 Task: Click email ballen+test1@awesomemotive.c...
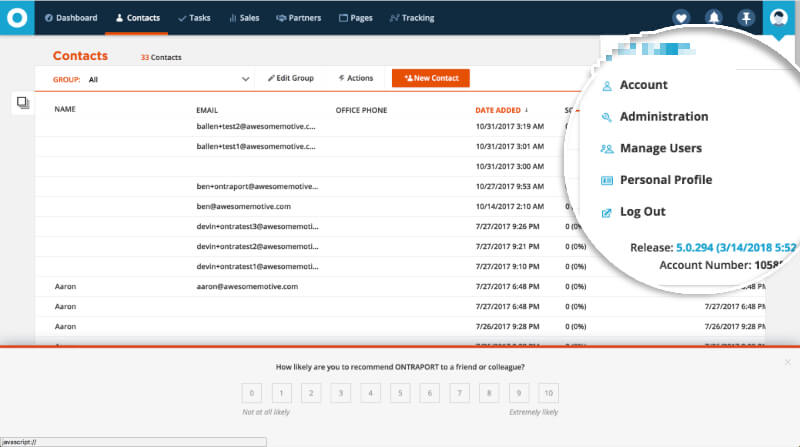click(x=256, y=146)
